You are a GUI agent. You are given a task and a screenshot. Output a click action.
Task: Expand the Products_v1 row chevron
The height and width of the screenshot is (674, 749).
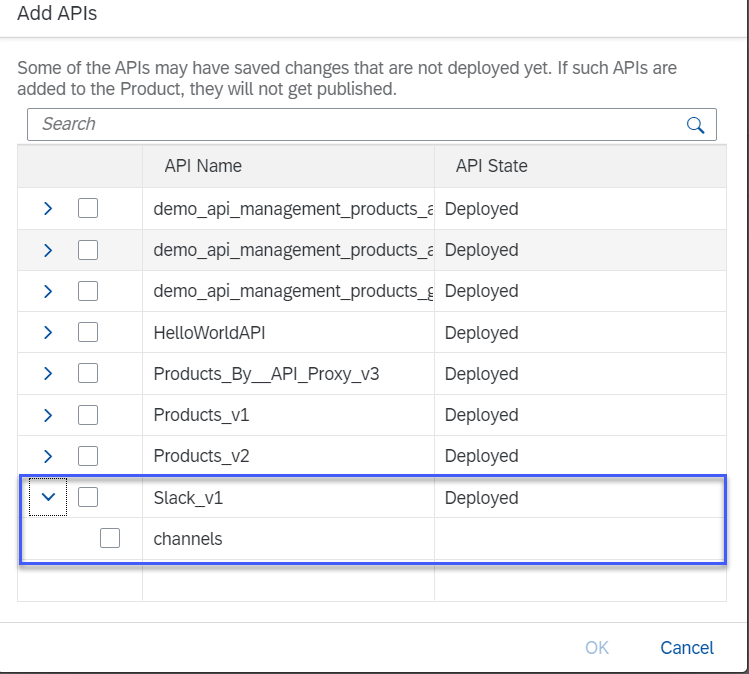(48, 415)
